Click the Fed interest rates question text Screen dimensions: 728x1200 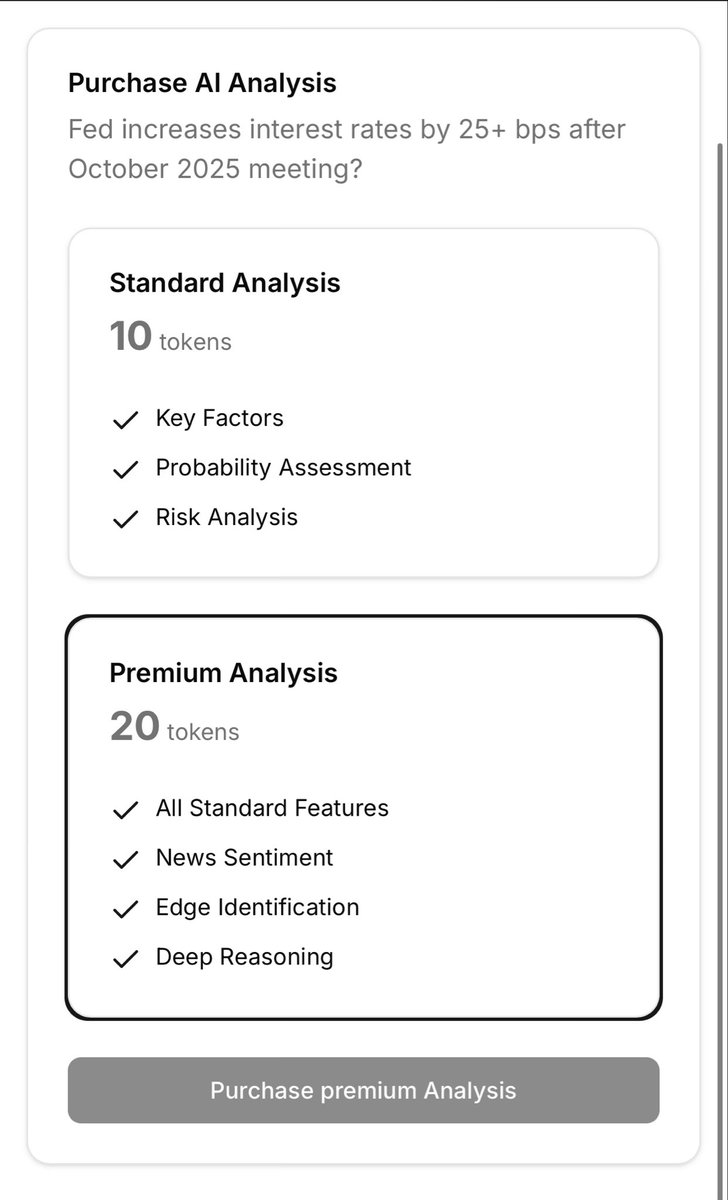tap(346, 148)
